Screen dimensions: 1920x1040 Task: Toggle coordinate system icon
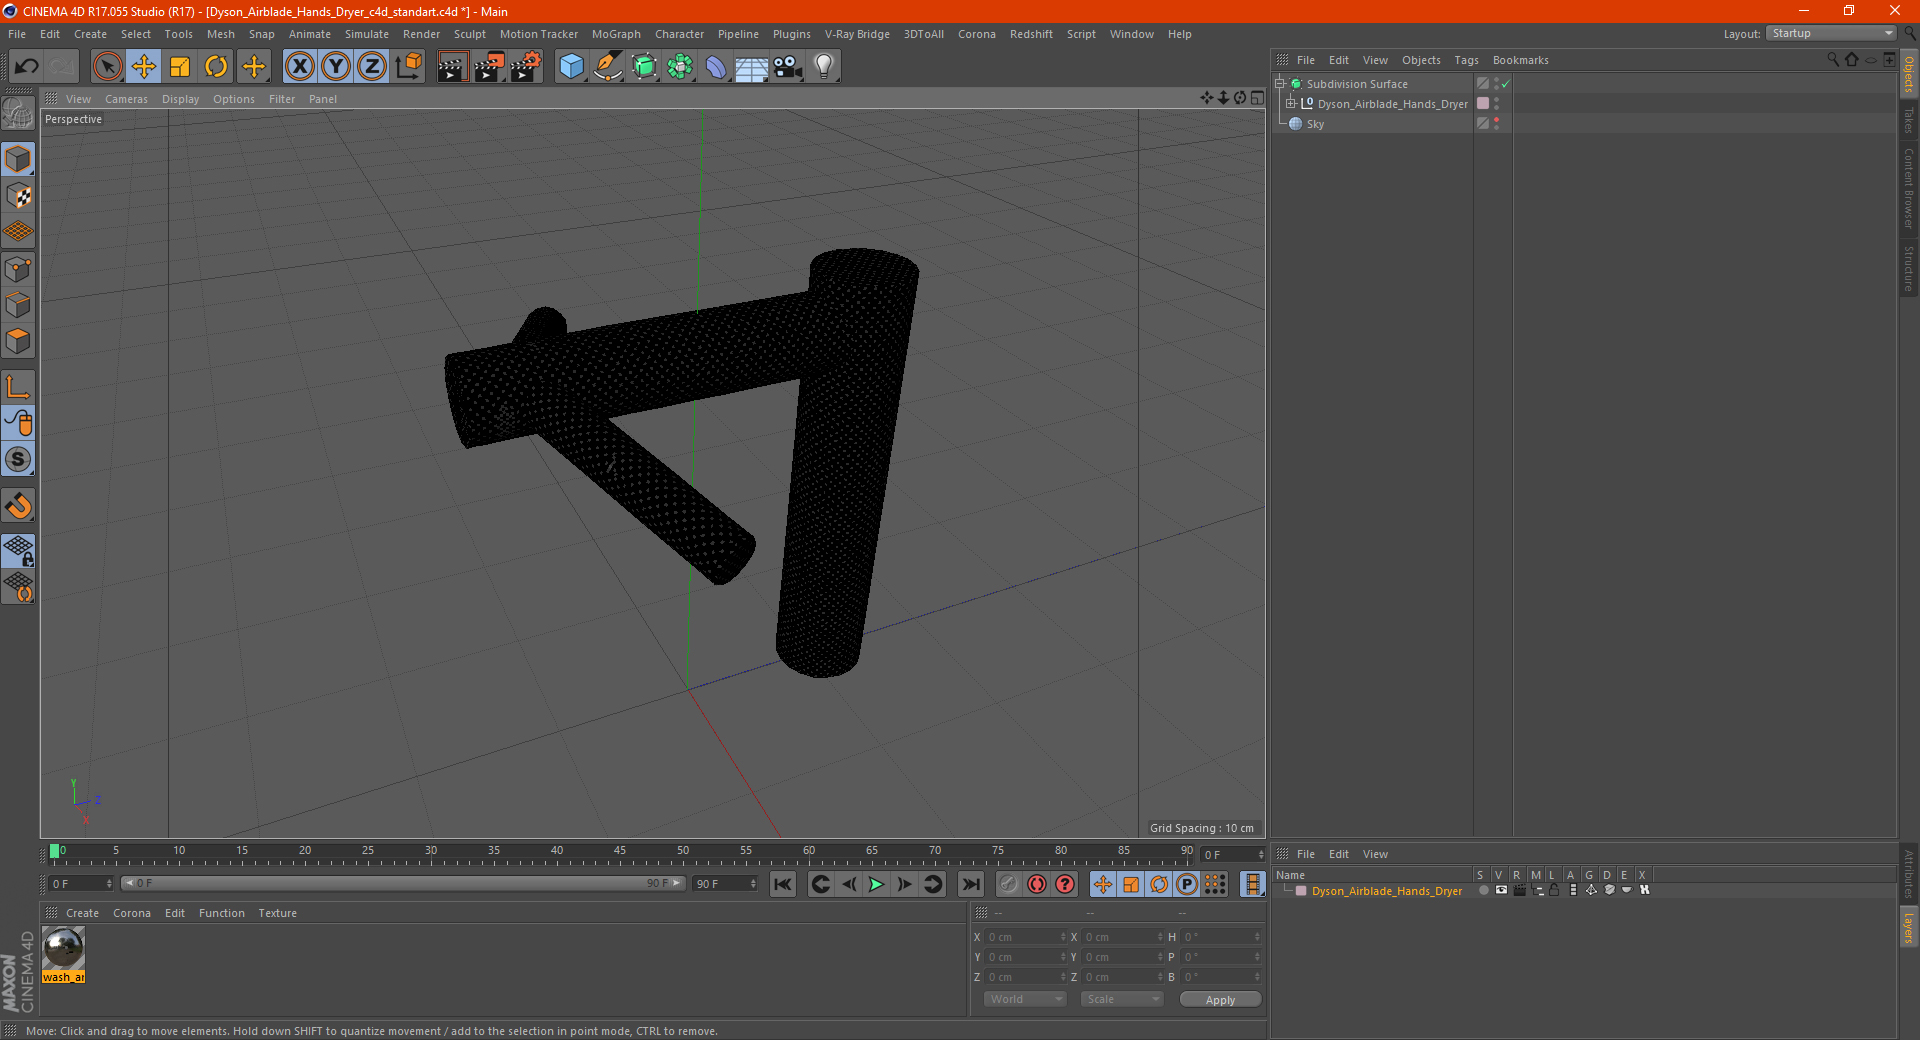point(408,67)
